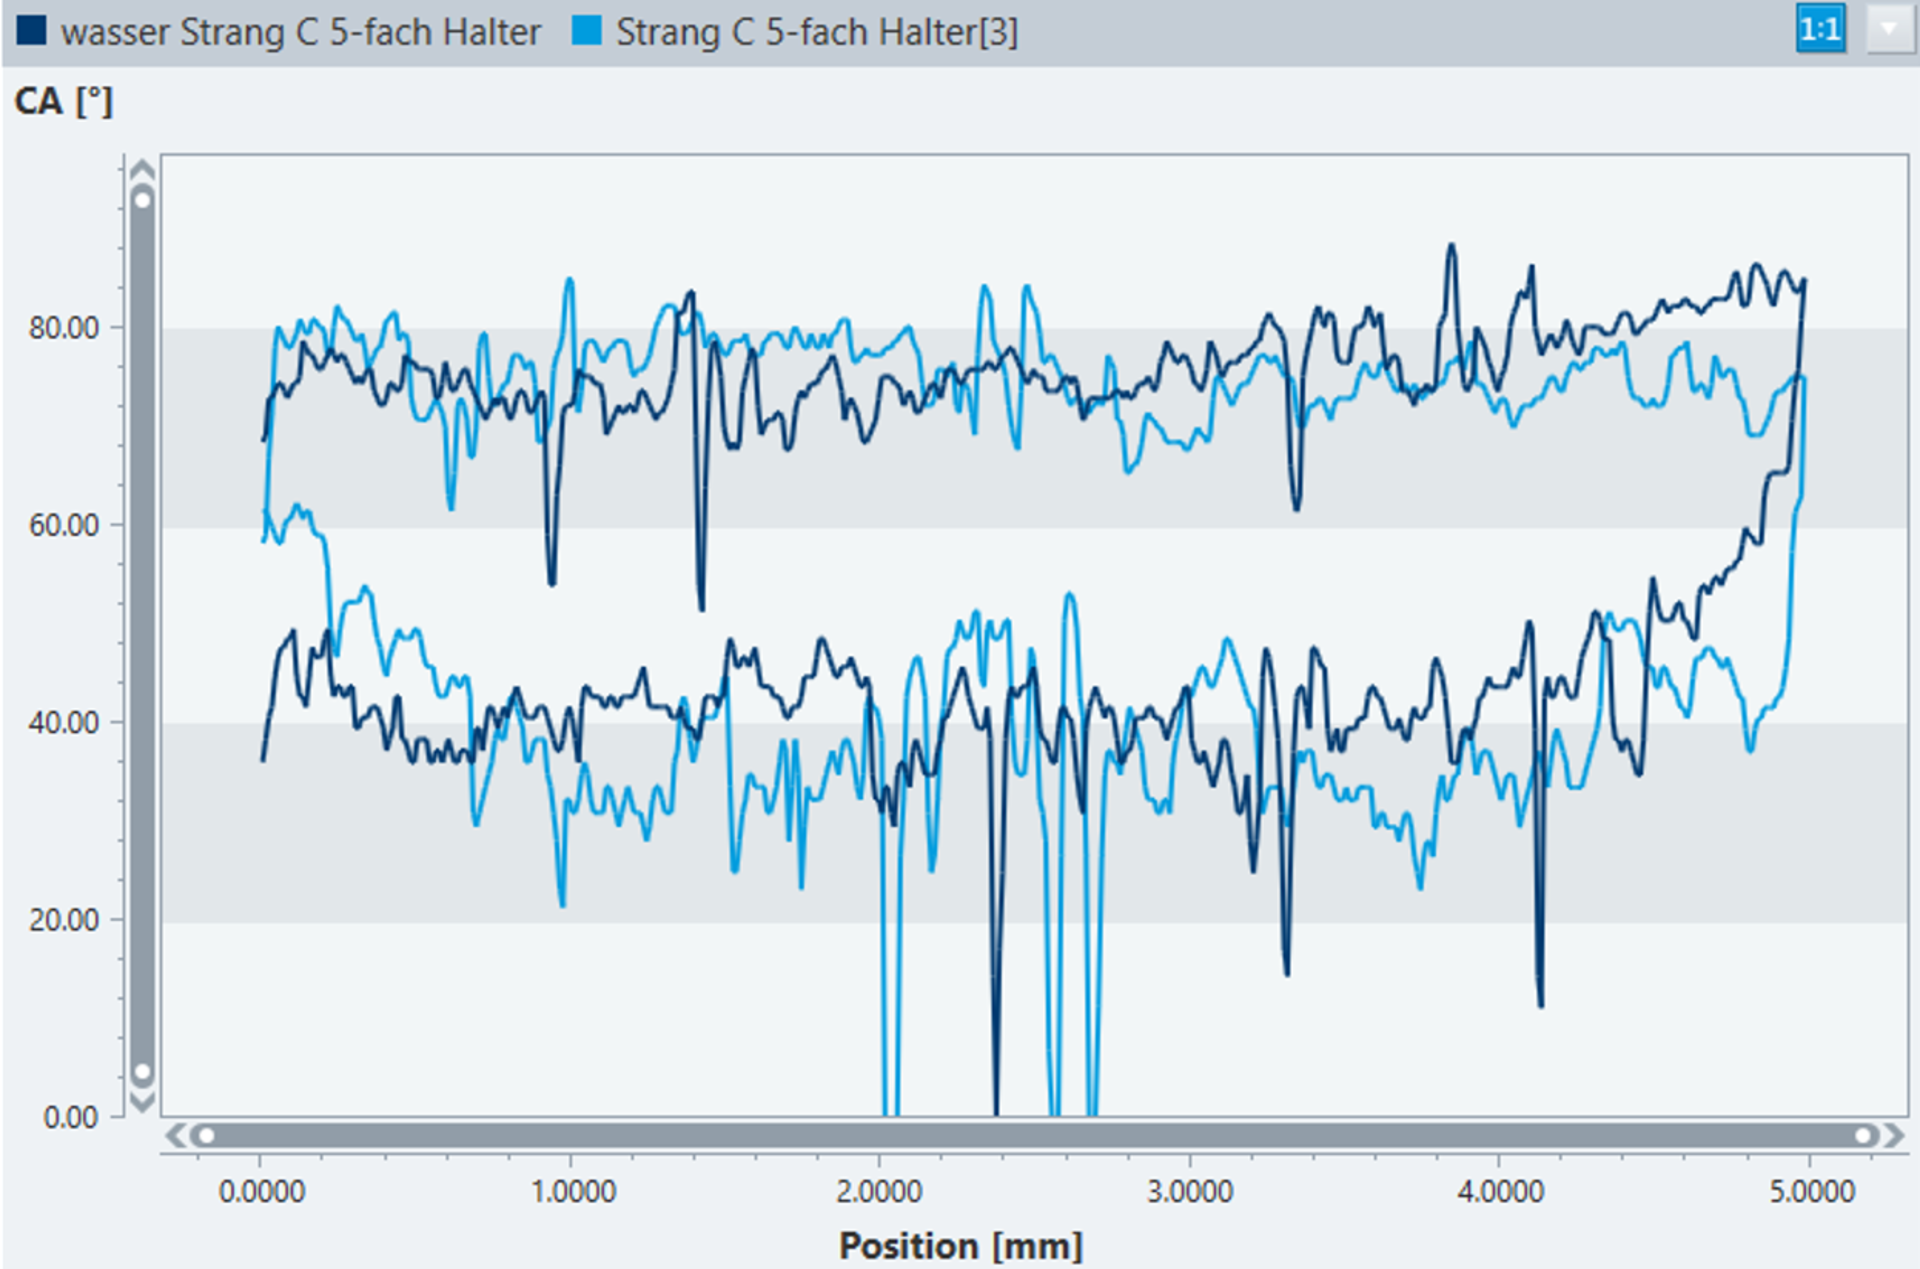The image size is (1920, 1269).
Task: Click the 'CA [°]' y-axis title
Action: point(64,101)
